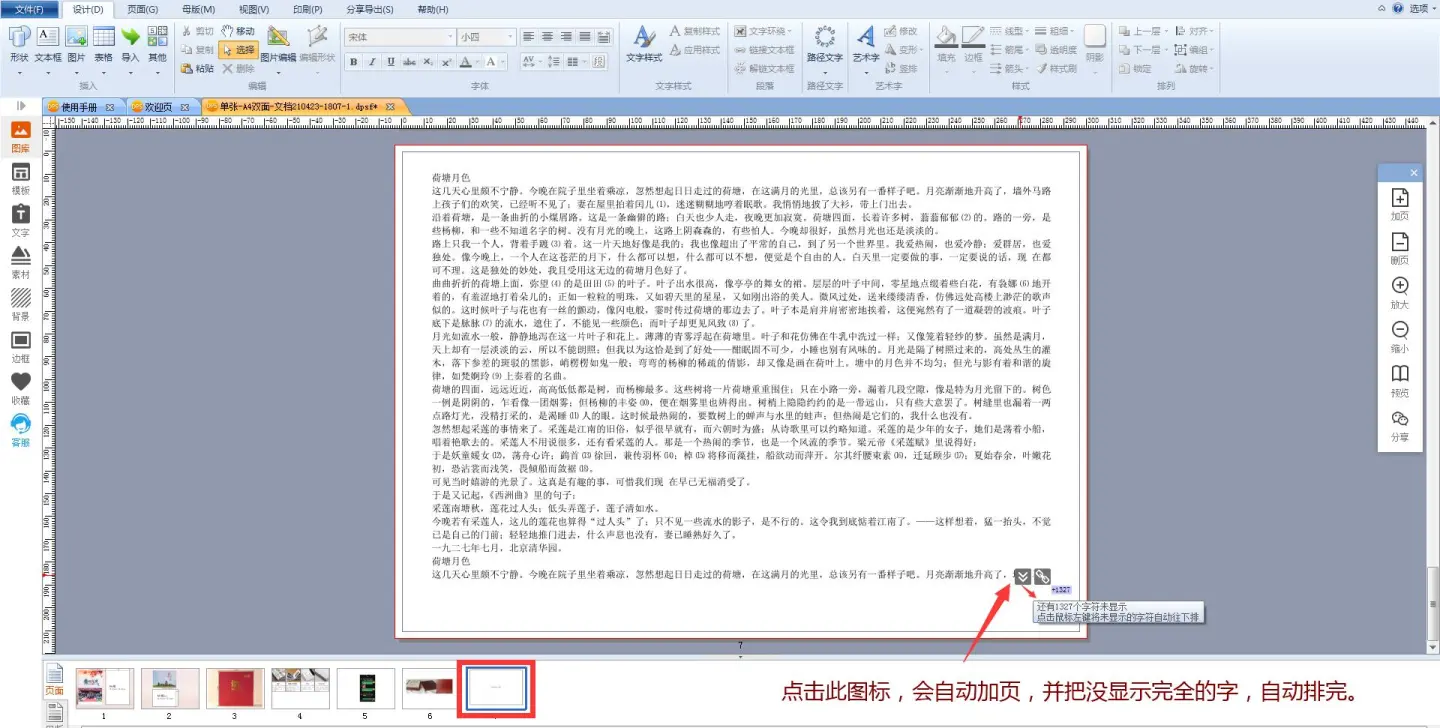The width and height of the screenshot is (1440, 728).
Task: Open the font color picker
Action: (x=468, y=62)
